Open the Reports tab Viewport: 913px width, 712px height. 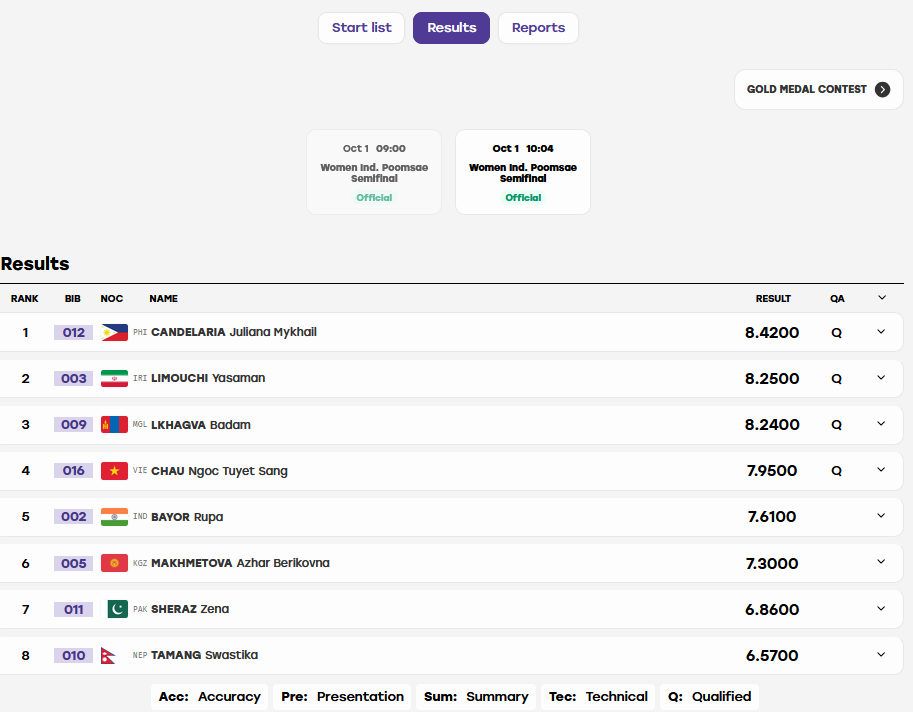pos(539,28)
